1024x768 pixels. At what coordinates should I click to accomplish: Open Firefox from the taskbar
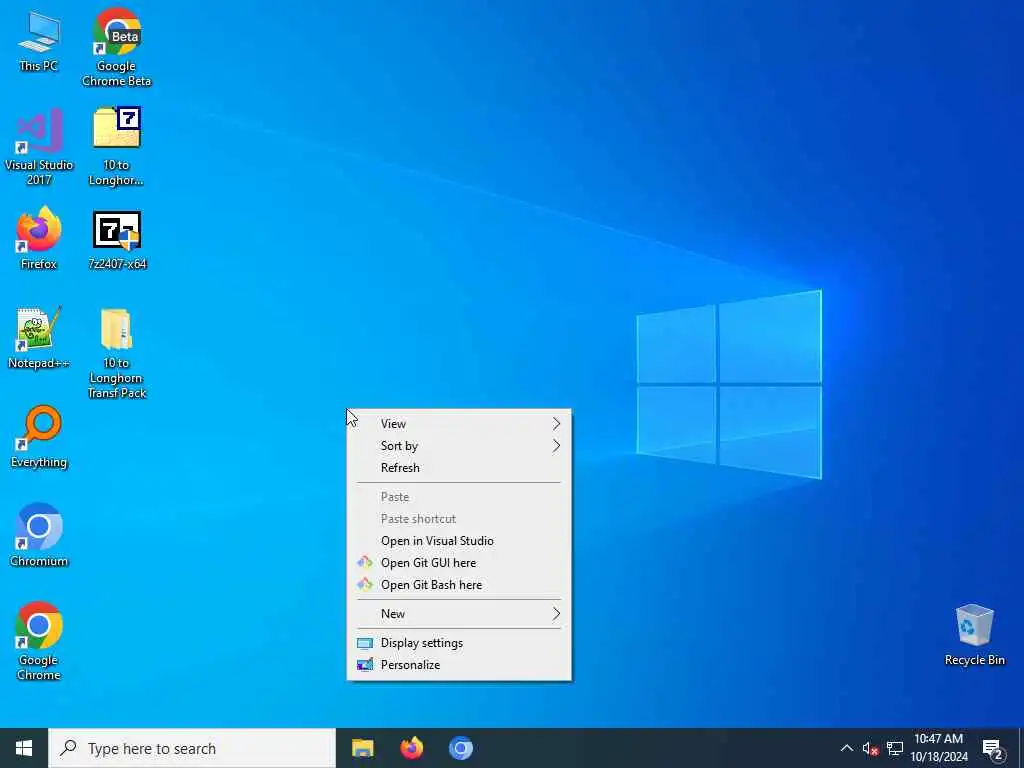pos(411,748)
